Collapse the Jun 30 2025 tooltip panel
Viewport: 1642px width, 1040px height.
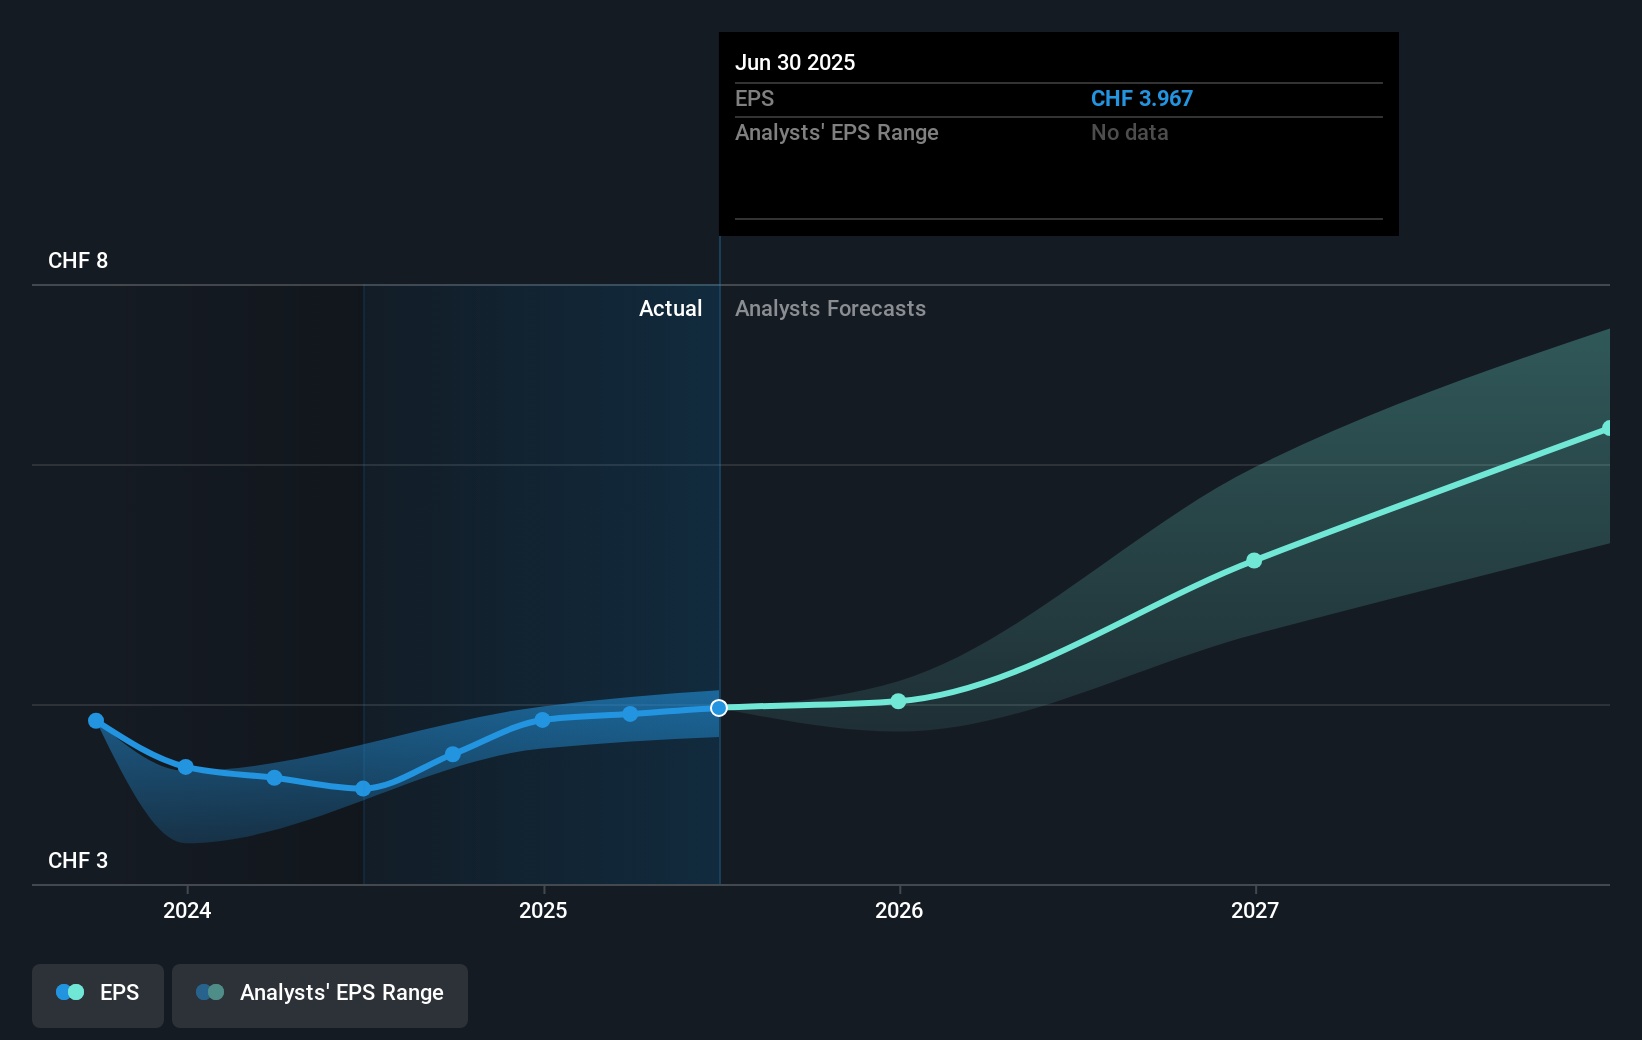(795, 62)
